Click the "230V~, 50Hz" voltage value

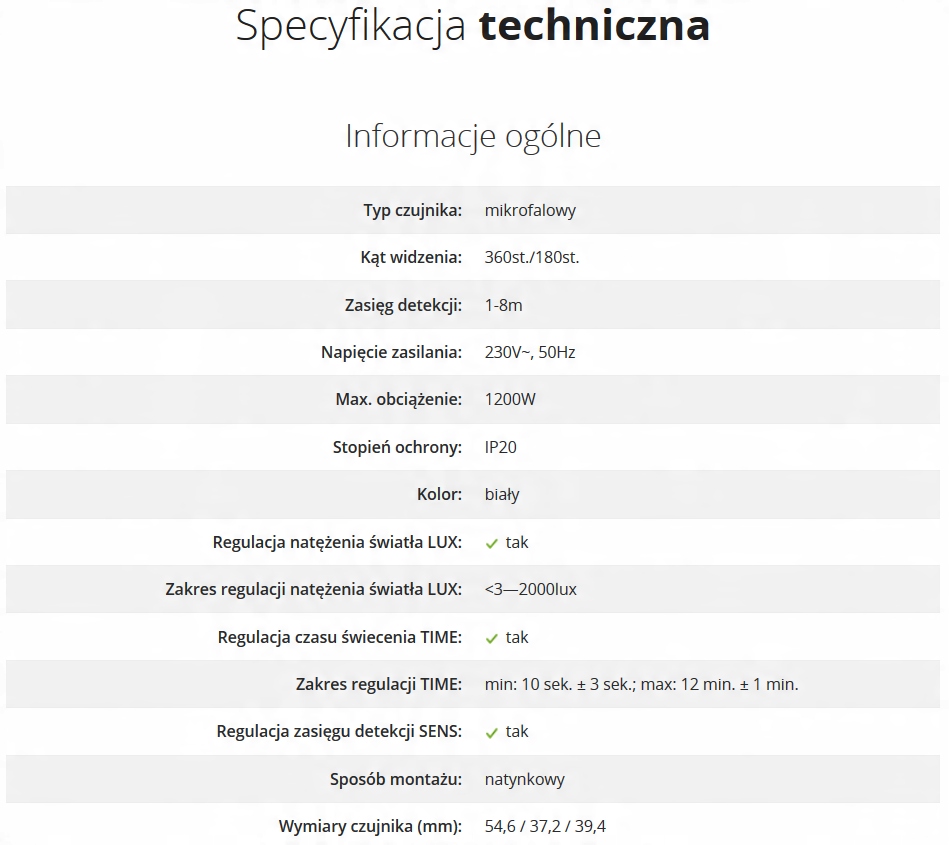click(530, 352)
